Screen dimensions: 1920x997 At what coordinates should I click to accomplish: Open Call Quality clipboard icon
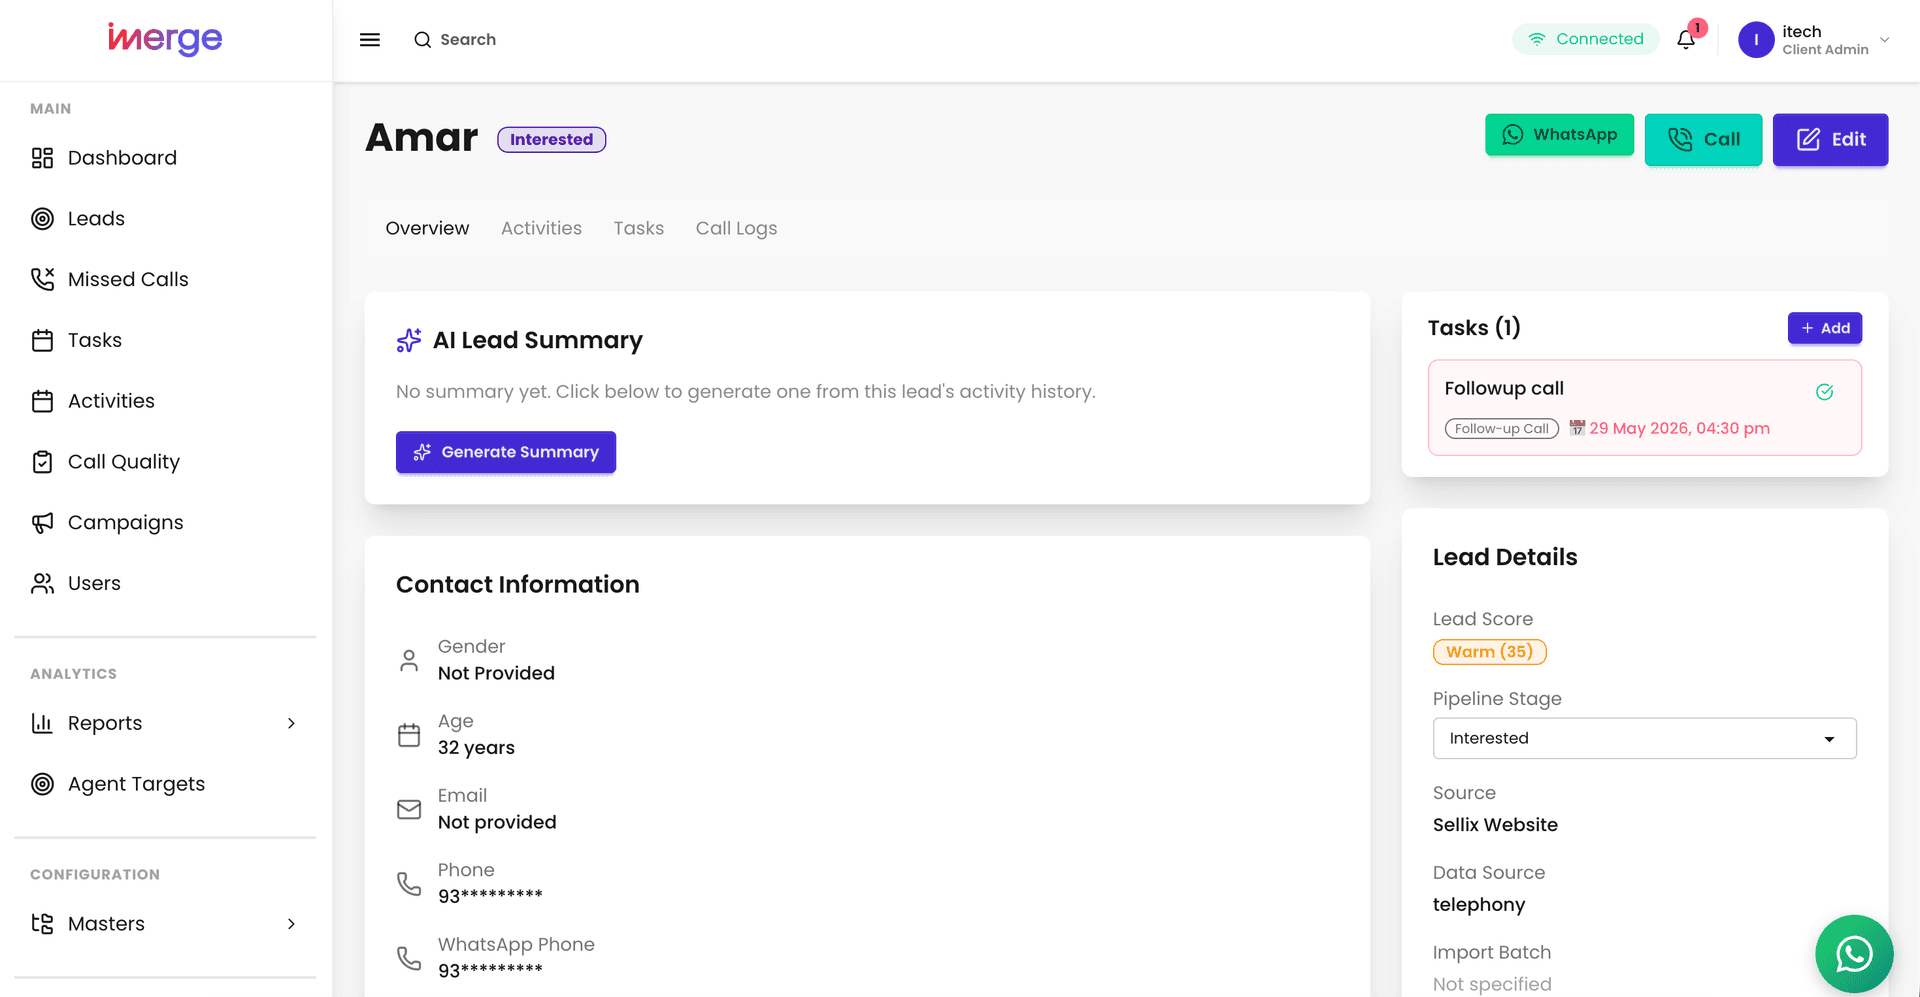[x=42, y=462]
